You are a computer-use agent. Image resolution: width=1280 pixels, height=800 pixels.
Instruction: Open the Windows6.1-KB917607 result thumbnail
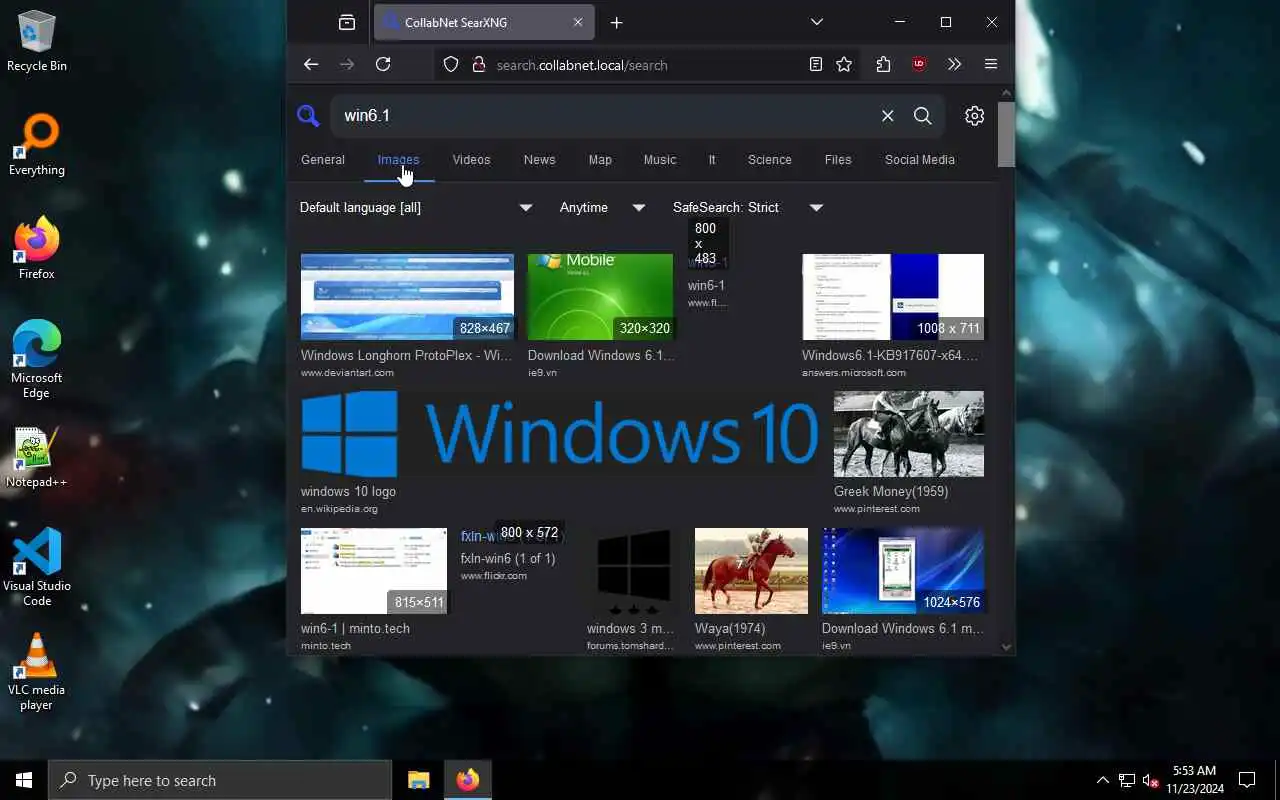(x=893, y=297)
